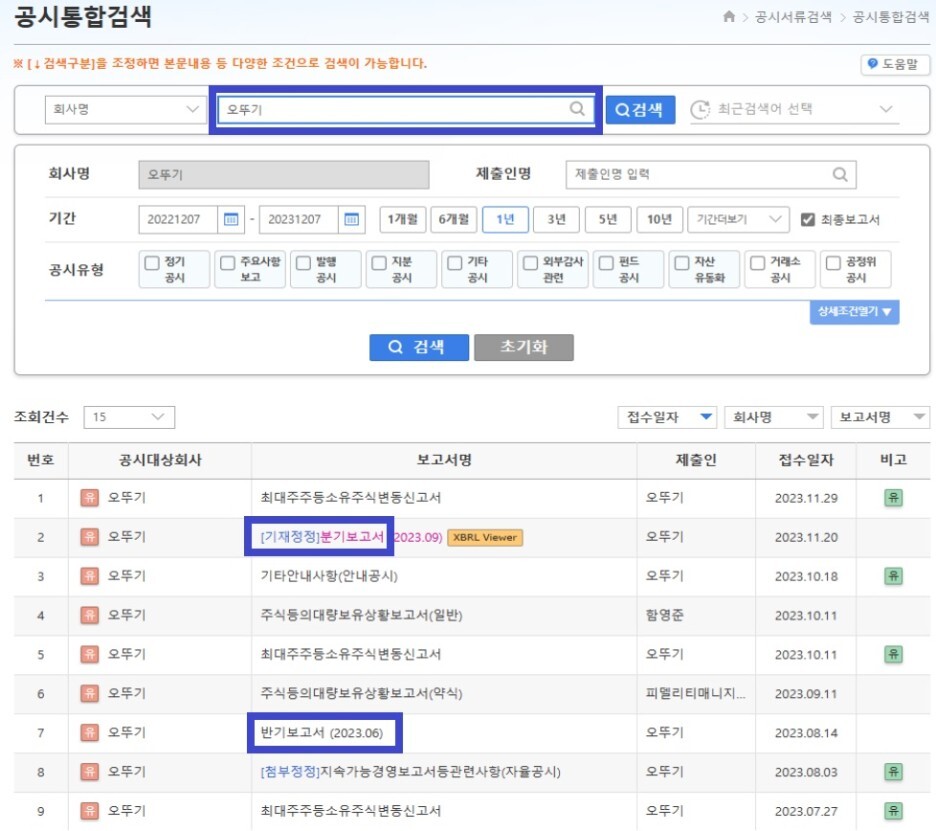The height and width of the screenshot is (831, 936).
Task: Click 초기화 reset button
Action: point(524,347)
